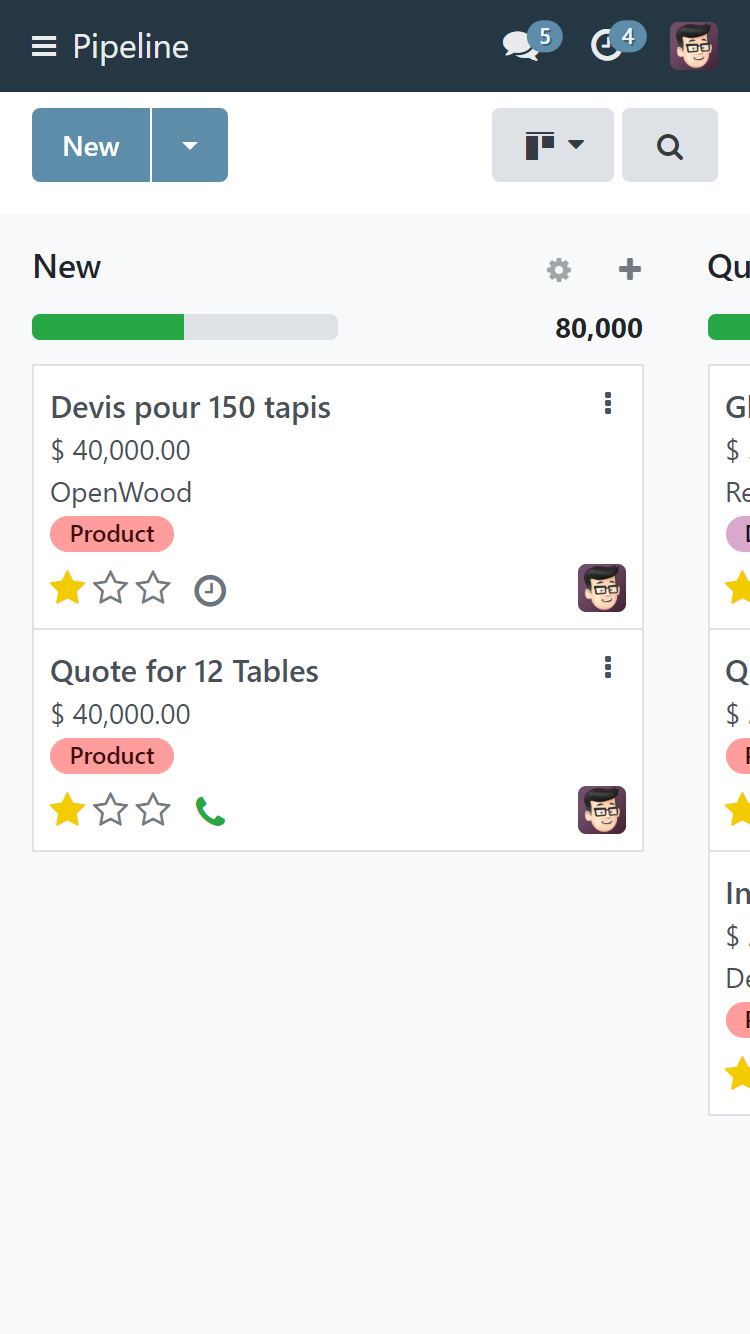Screen dimensions: 750x1334
Task: Click the green phone icon on Quote card
Action: tap(210, 811)
